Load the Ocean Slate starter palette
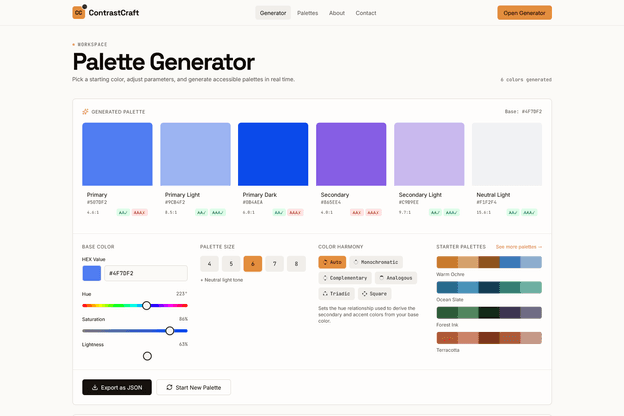624x416 pixels. tap(489, 287)
